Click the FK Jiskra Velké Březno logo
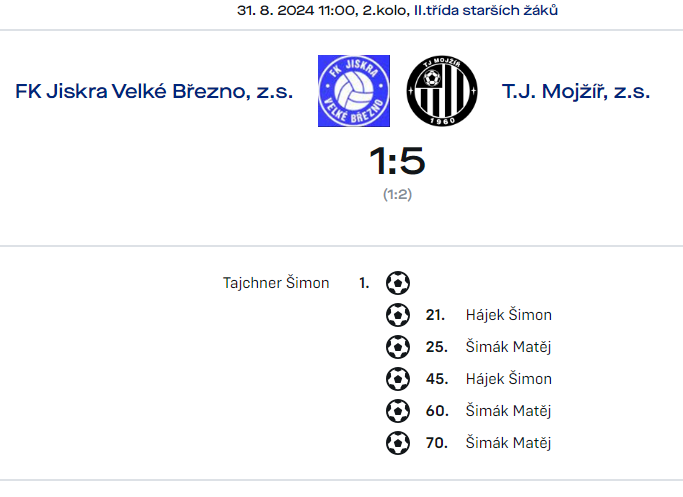Viewport: 683px width, 497px height. 354,91
